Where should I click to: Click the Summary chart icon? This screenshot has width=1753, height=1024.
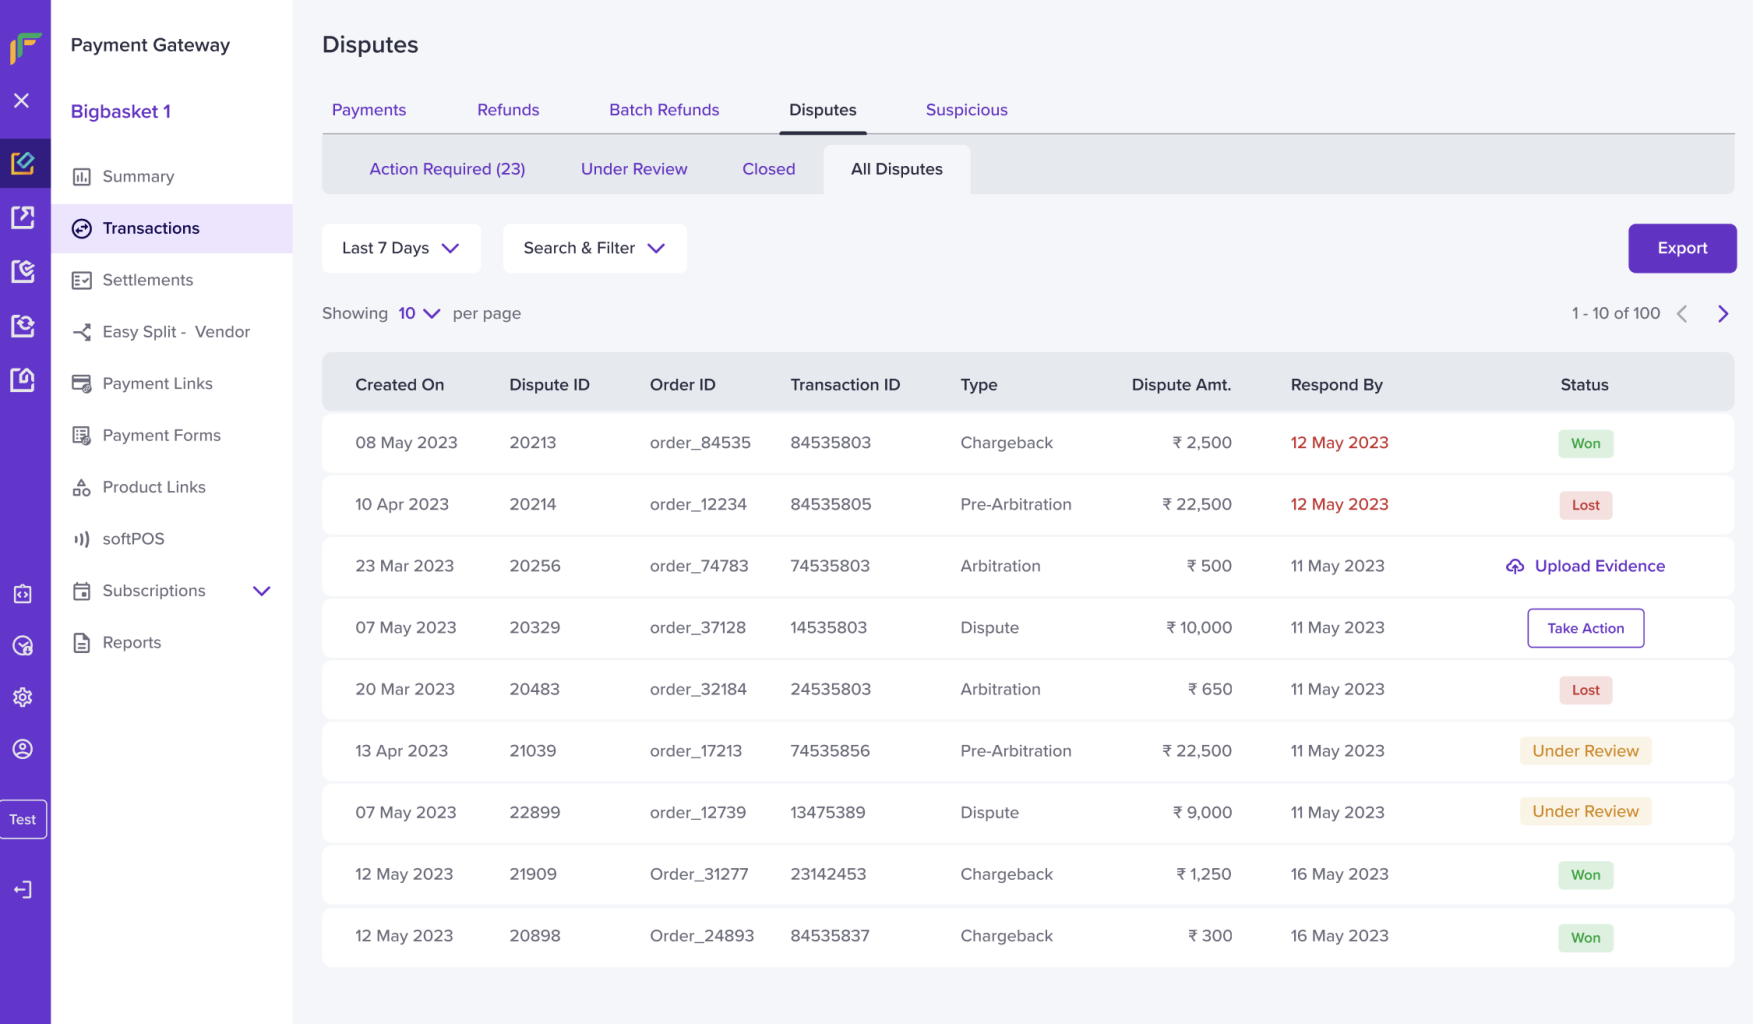(x=82, y=177)
